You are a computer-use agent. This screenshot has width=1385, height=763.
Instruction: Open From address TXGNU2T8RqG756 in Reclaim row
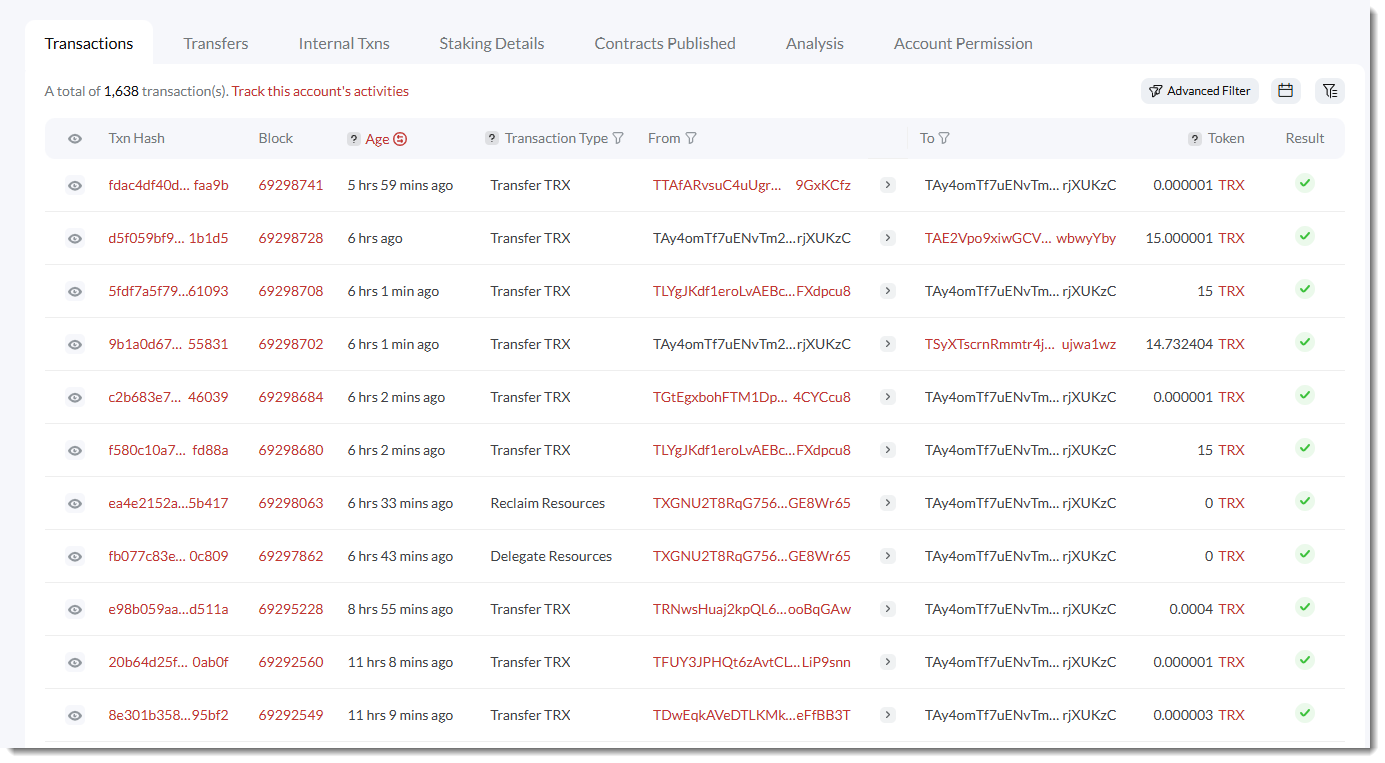pyautogui.click(x=752, y=503)
